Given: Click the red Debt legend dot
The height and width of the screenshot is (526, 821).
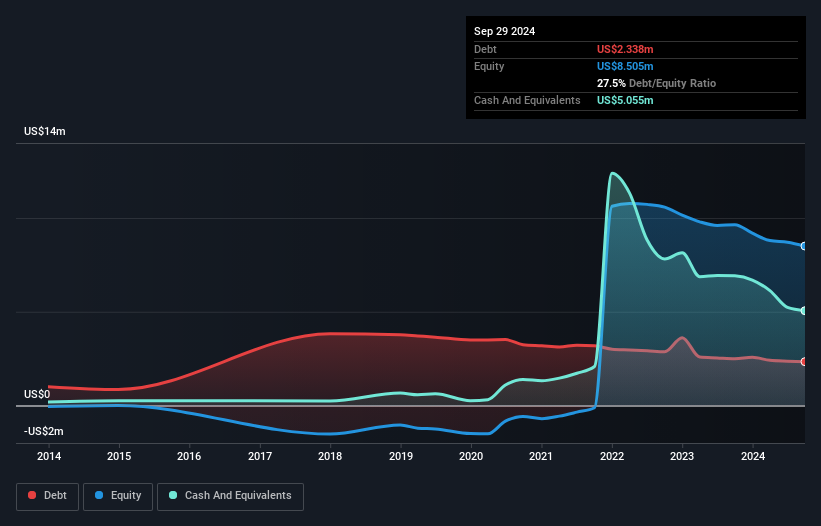Looking at the screenshot, I should [x=32, y=495].
